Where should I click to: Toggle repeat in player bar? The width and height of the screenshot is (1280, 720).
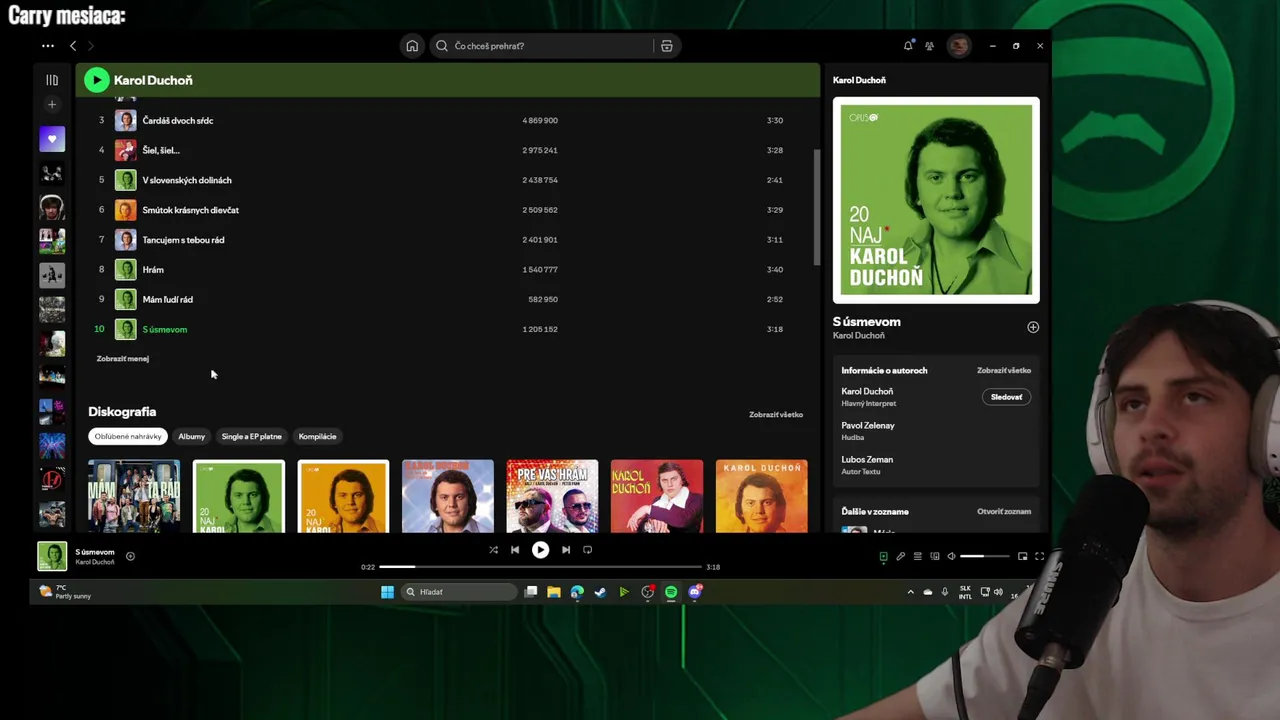(x=587, y=549)
